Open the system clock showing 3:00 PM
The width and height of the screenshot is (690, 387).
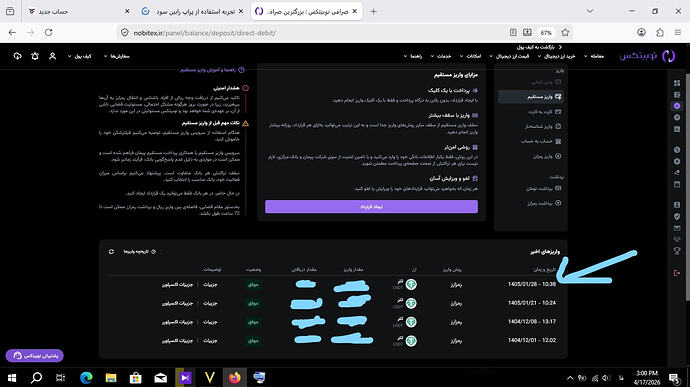tap(647, 377)
